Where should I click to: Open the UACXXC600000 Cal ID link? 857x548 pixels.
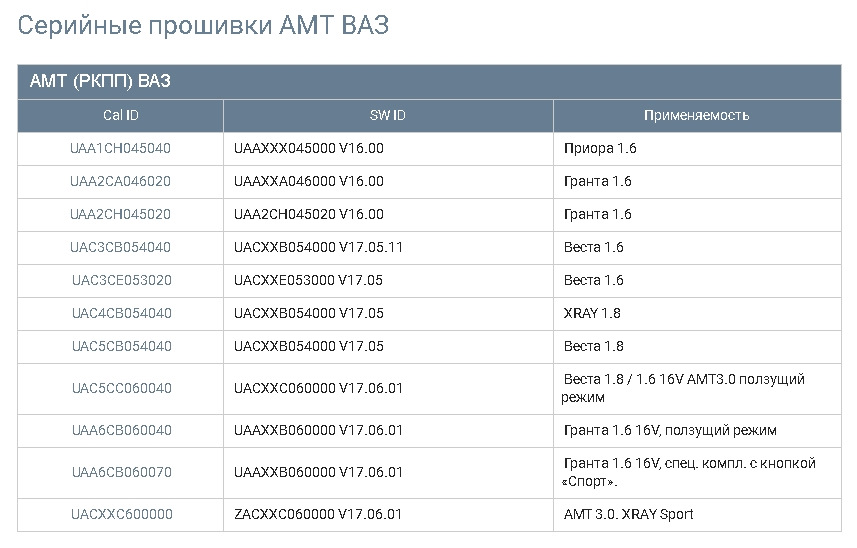coord(121,514)
